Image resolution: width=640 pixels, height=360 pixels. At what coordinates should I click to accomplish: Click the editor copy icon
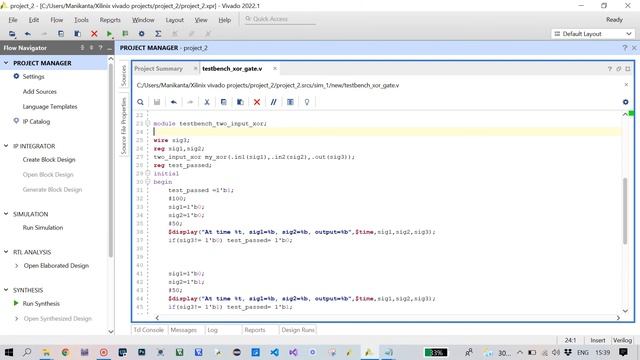point(224,102)
